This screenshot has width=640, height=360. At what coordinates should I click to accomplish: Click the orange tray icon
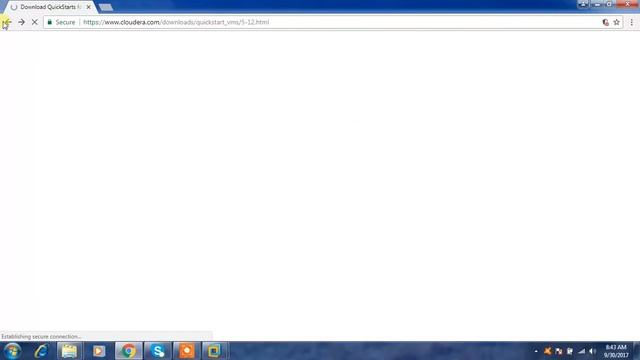point(547,351)
